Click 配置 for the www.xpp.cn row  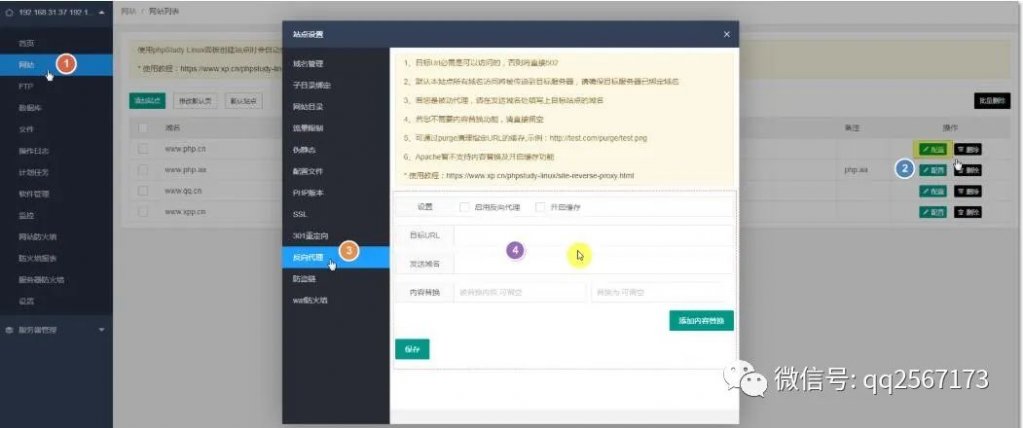tap(933, 212)
